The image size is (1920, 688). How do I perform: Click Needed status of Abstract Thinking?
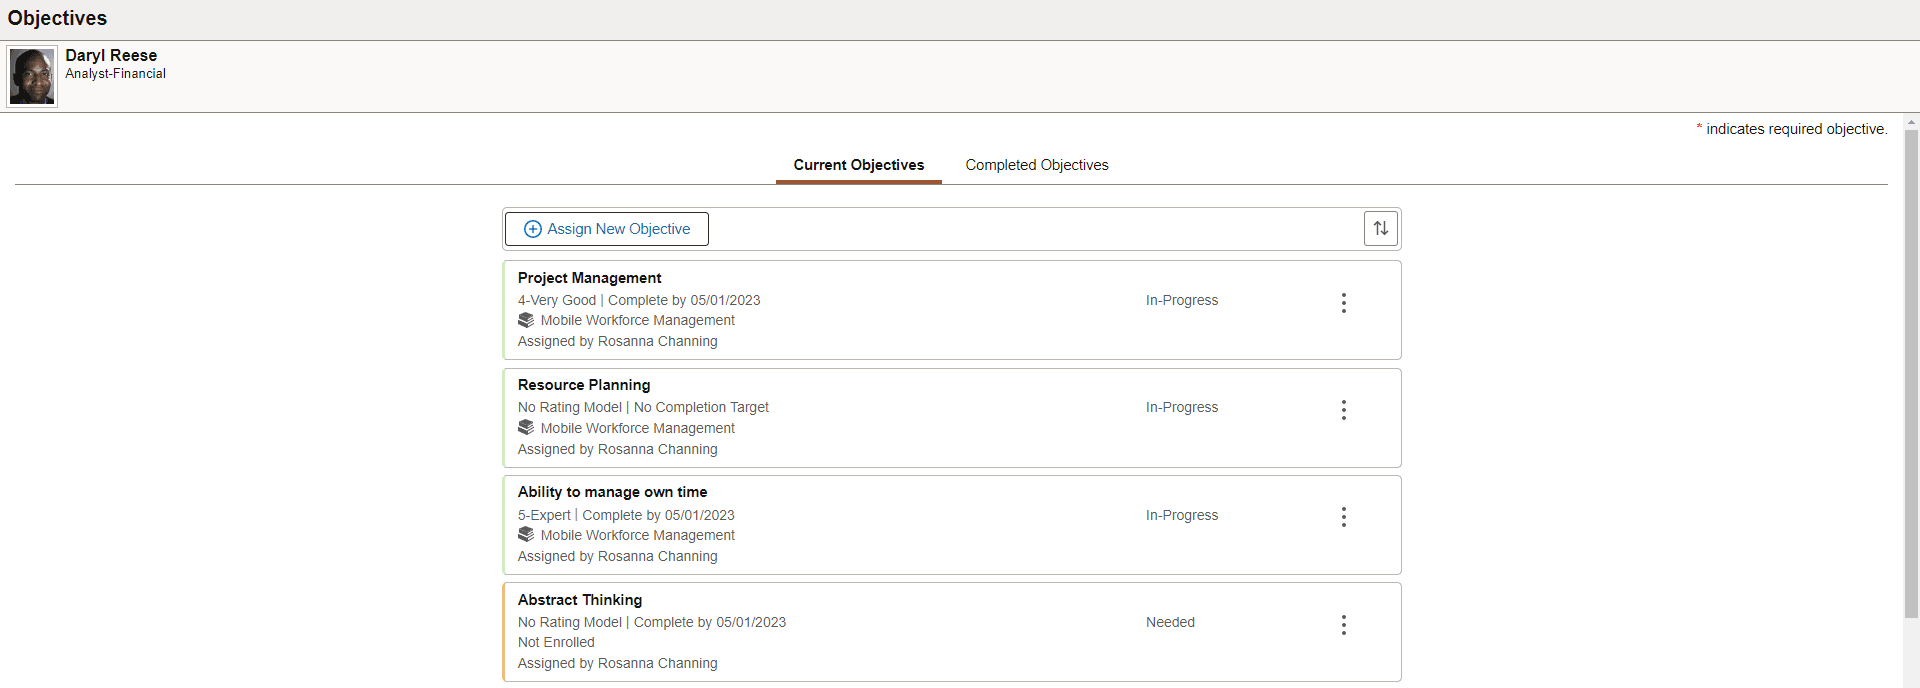[1170, 622]
